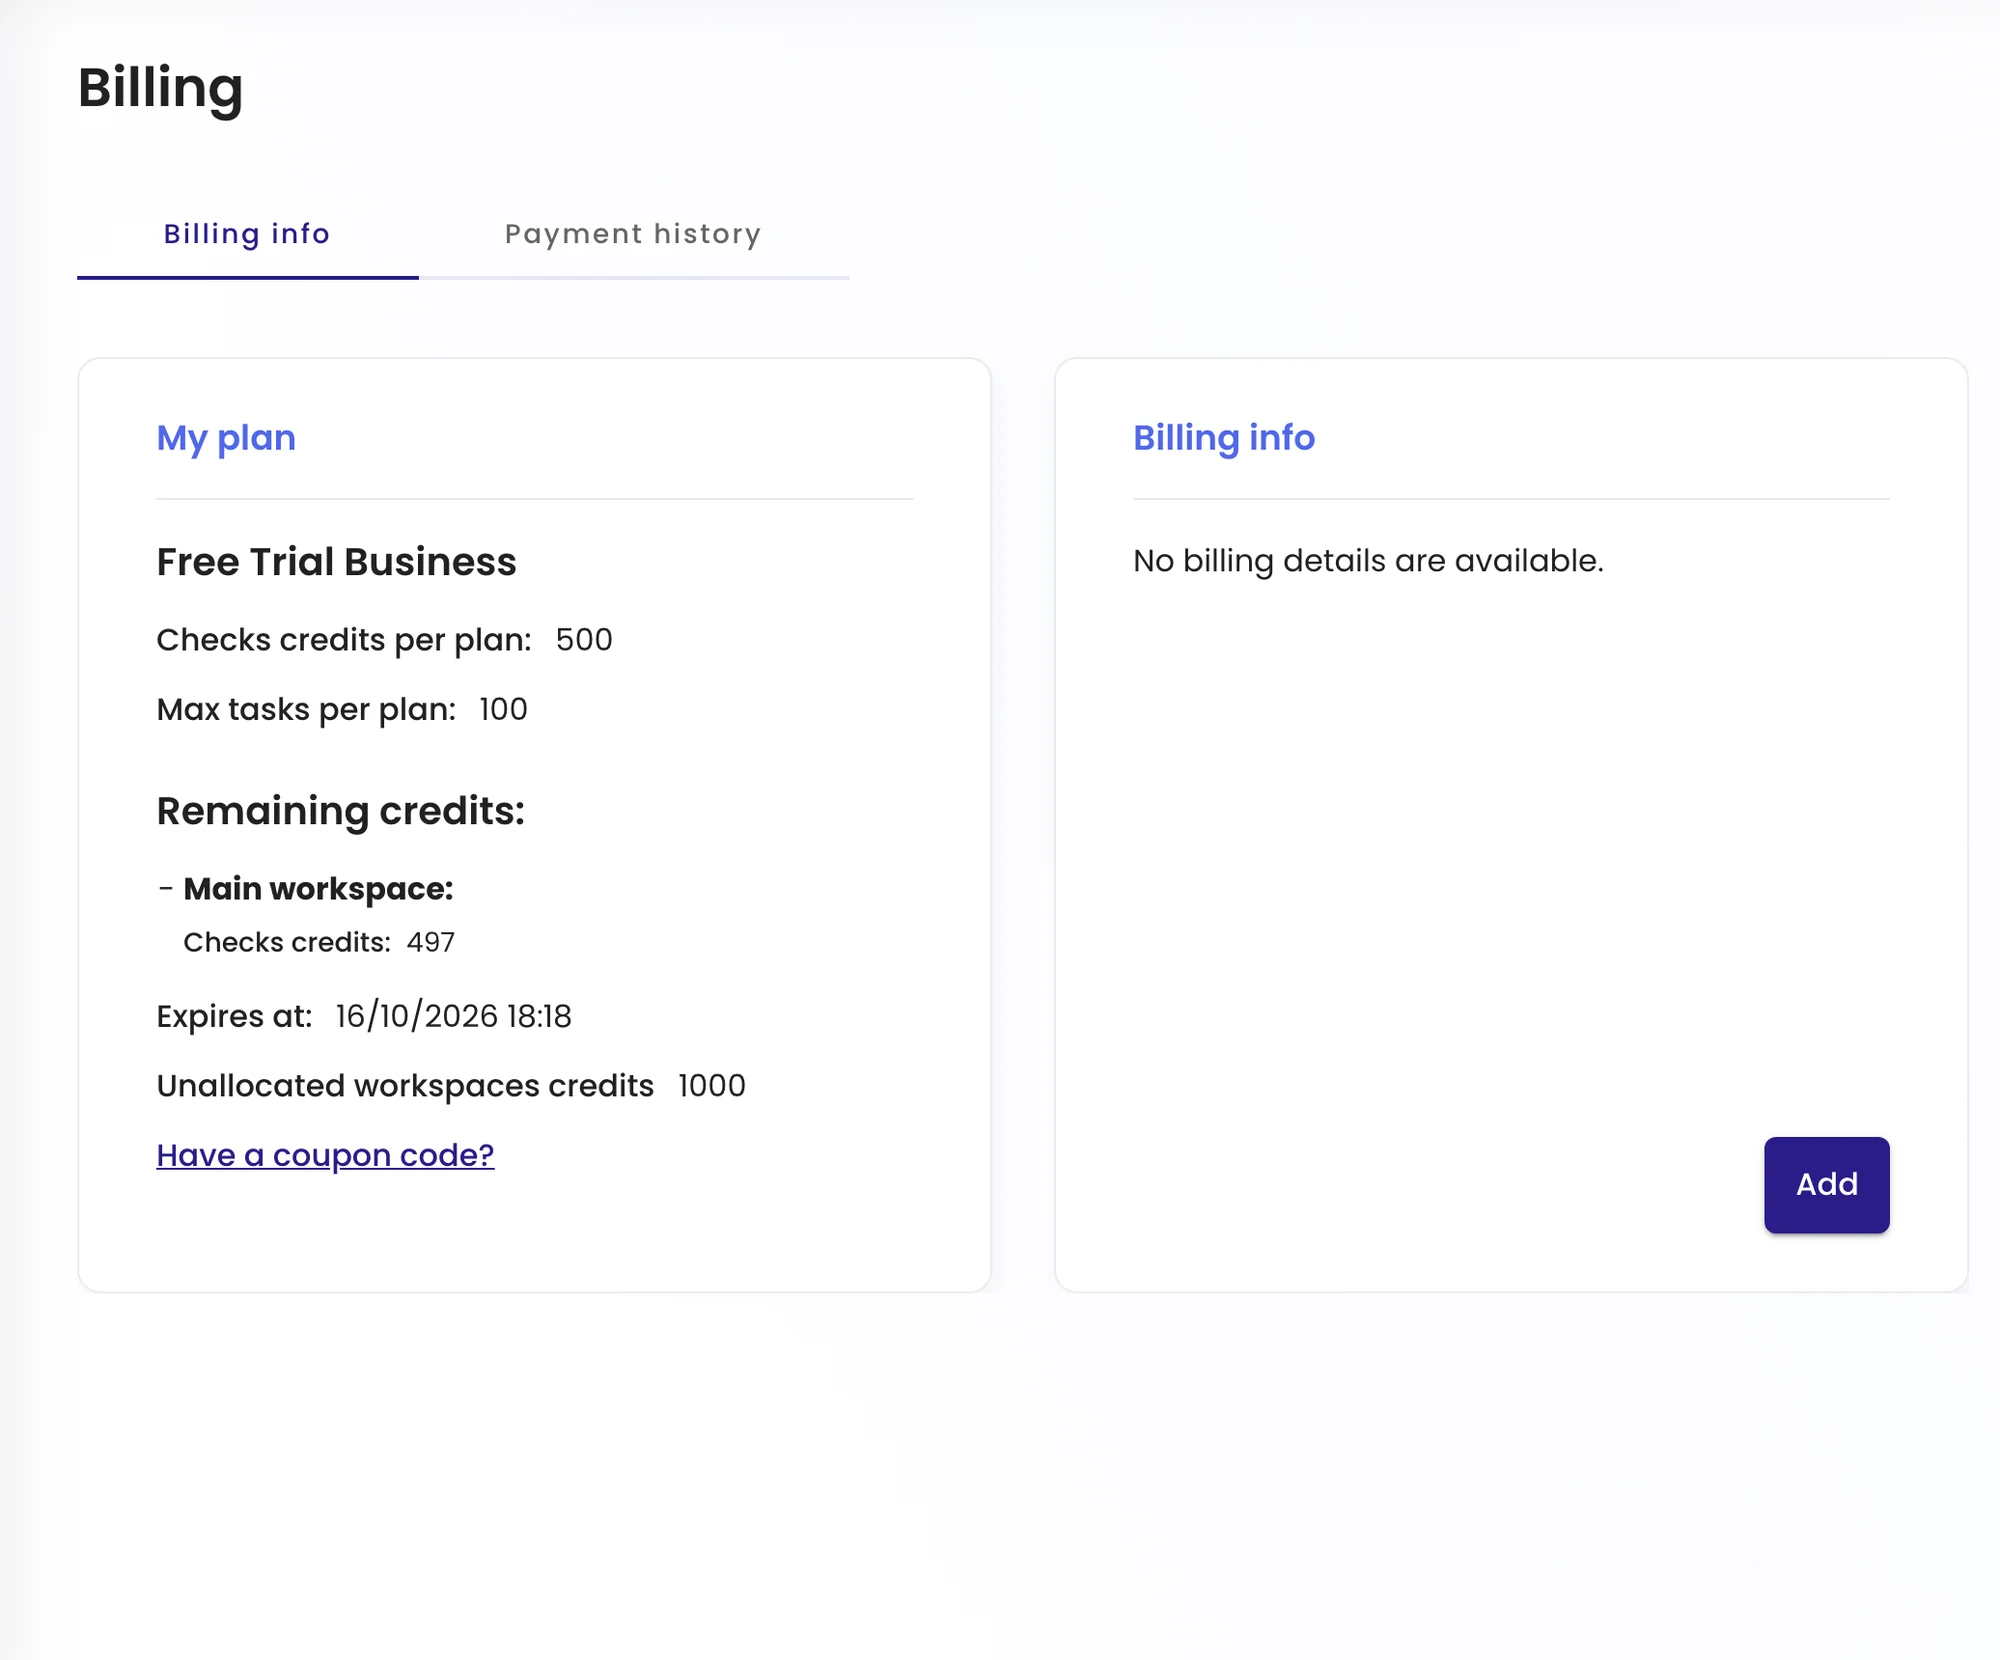Click the checks credits per plan value 500
Viewport: 2000px width, 1660px height.
[x=584, y=640]
